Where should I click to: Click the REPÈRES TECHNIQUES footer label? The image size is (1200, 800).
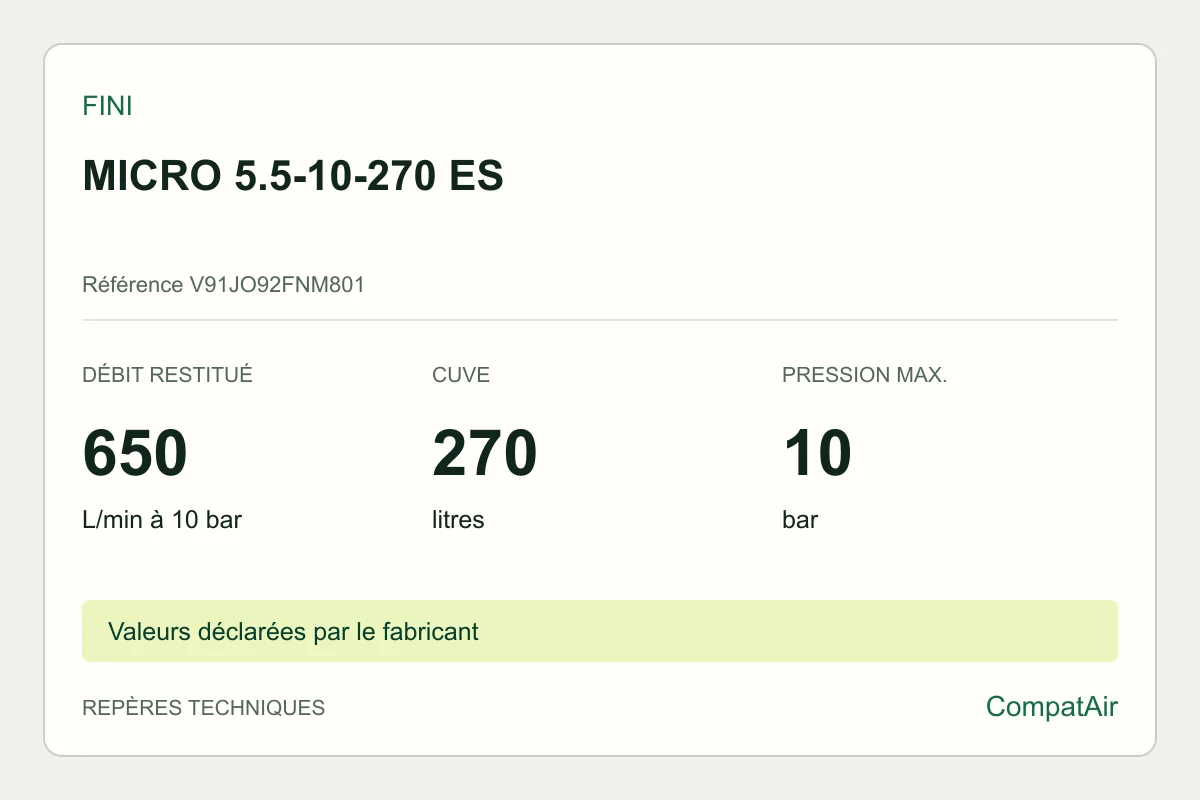click(203, 708)
